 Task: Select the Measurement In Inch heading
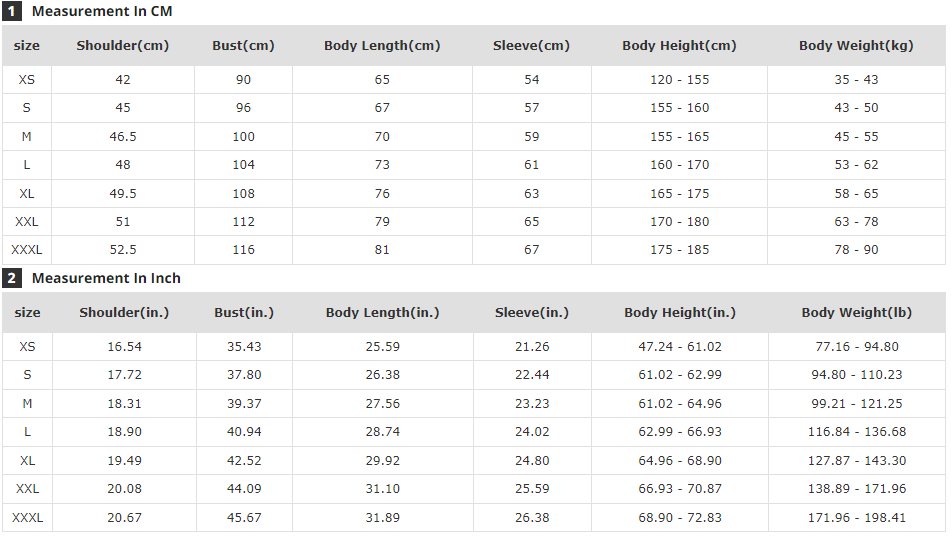pyautogui.click(x=106, y=278)
